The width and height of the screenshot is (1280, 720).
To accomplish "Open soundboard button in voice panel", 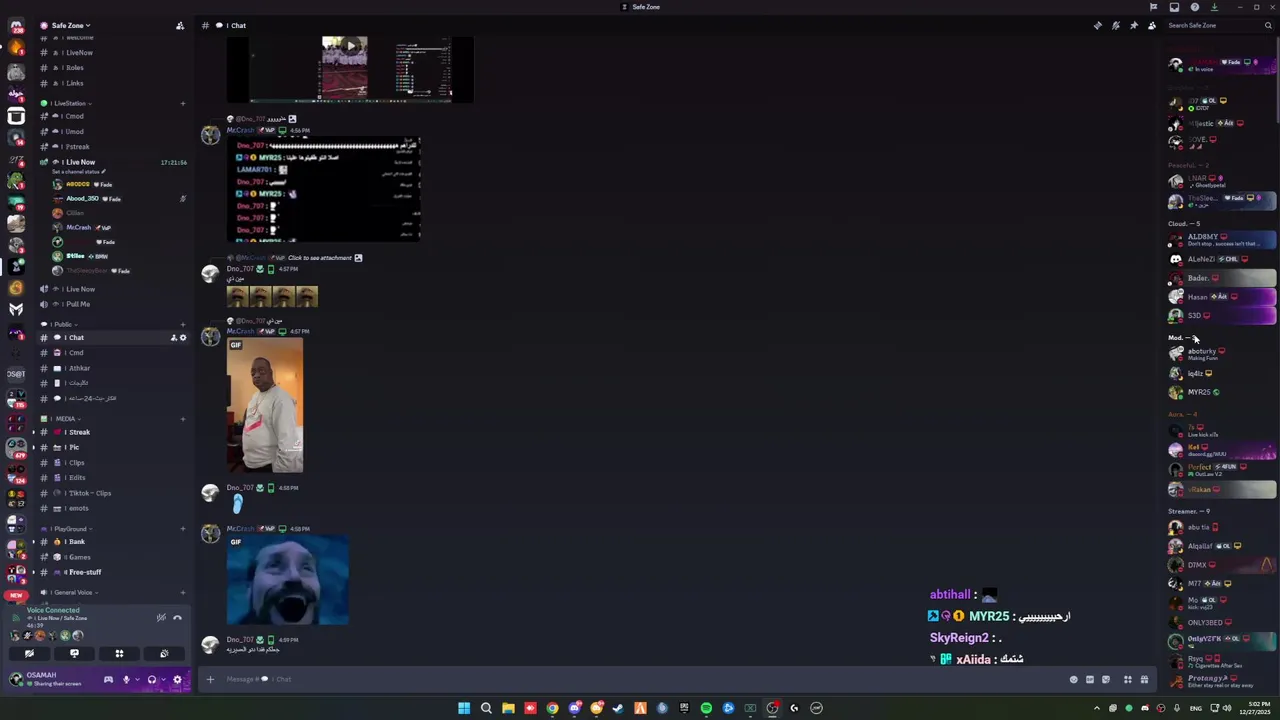I will (164, 653).
